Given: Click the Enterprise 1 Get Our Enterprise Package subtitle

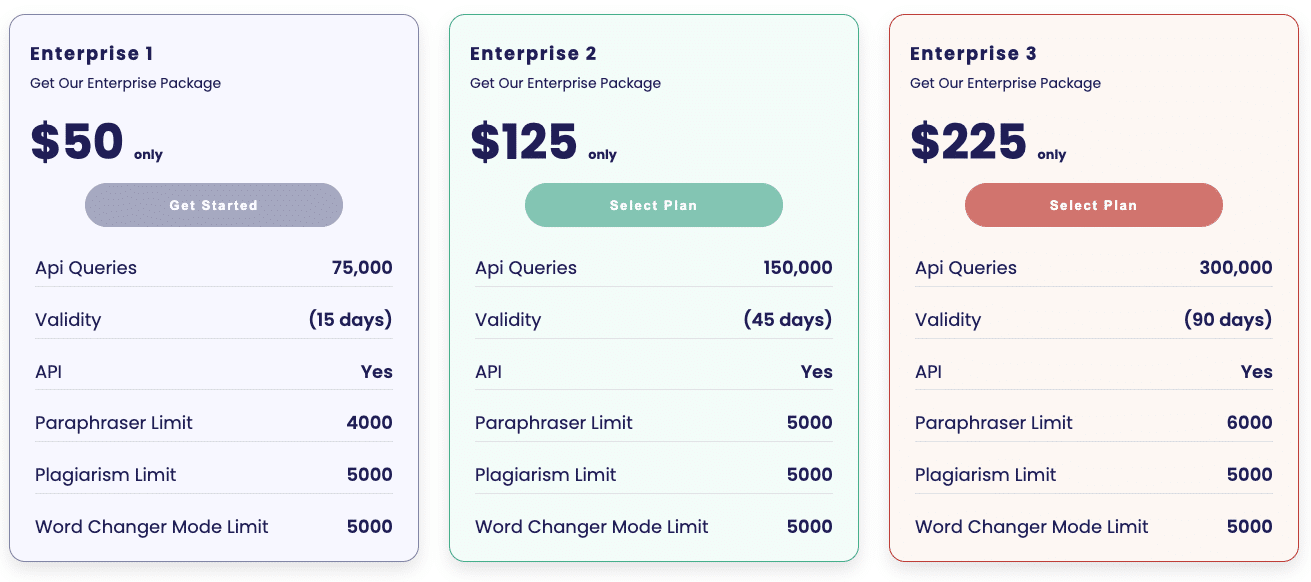Looking at the screenshot, I should [x=126, y=83].
